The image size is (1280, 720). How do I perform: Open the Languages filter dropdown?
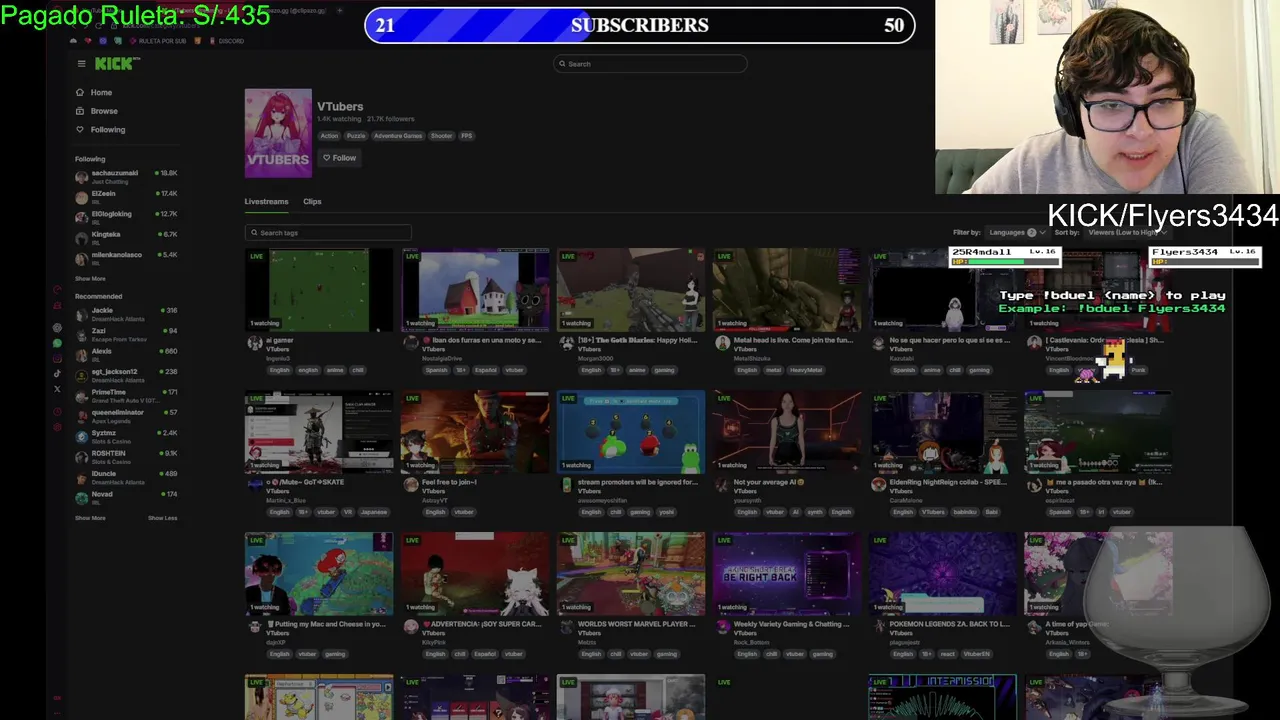1016,232
